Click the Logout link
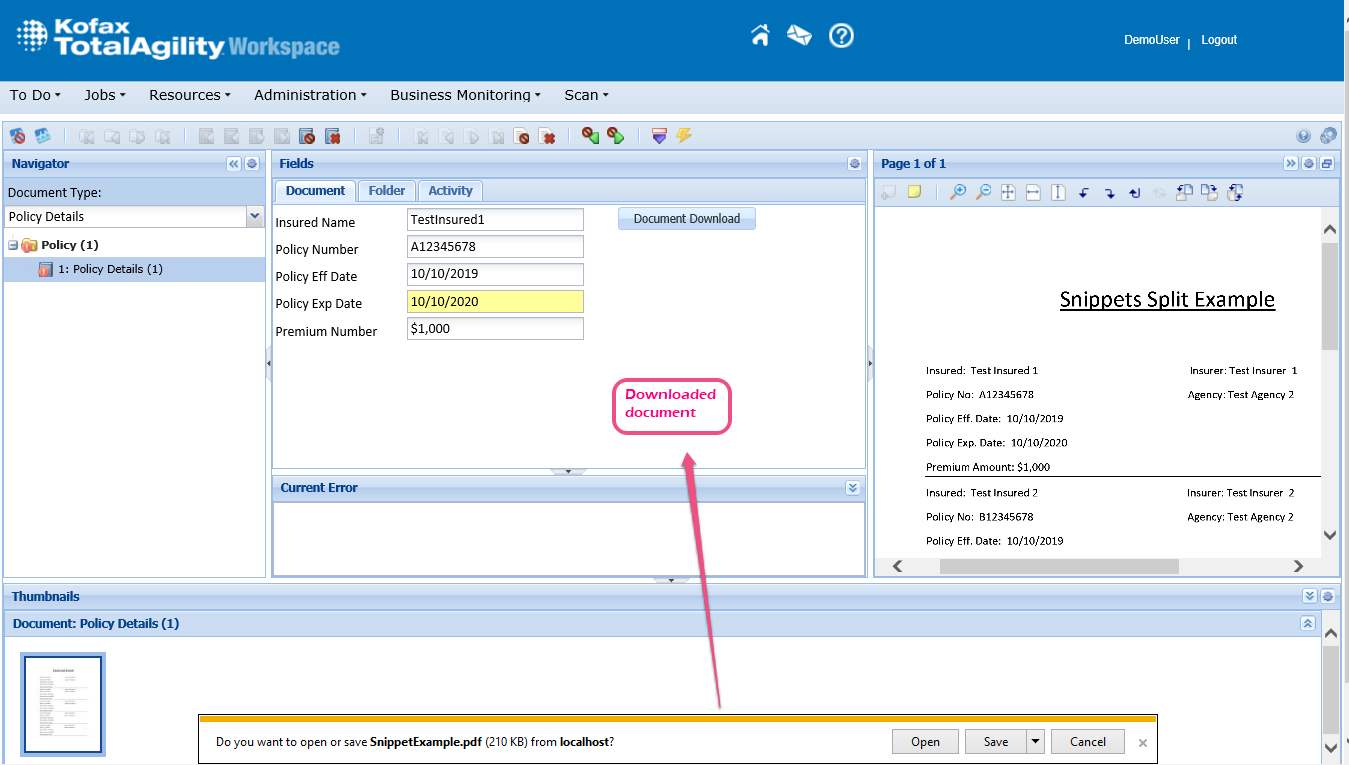Image resolution: width=1349 pixels, height=765 pixels. (1218, 40)
